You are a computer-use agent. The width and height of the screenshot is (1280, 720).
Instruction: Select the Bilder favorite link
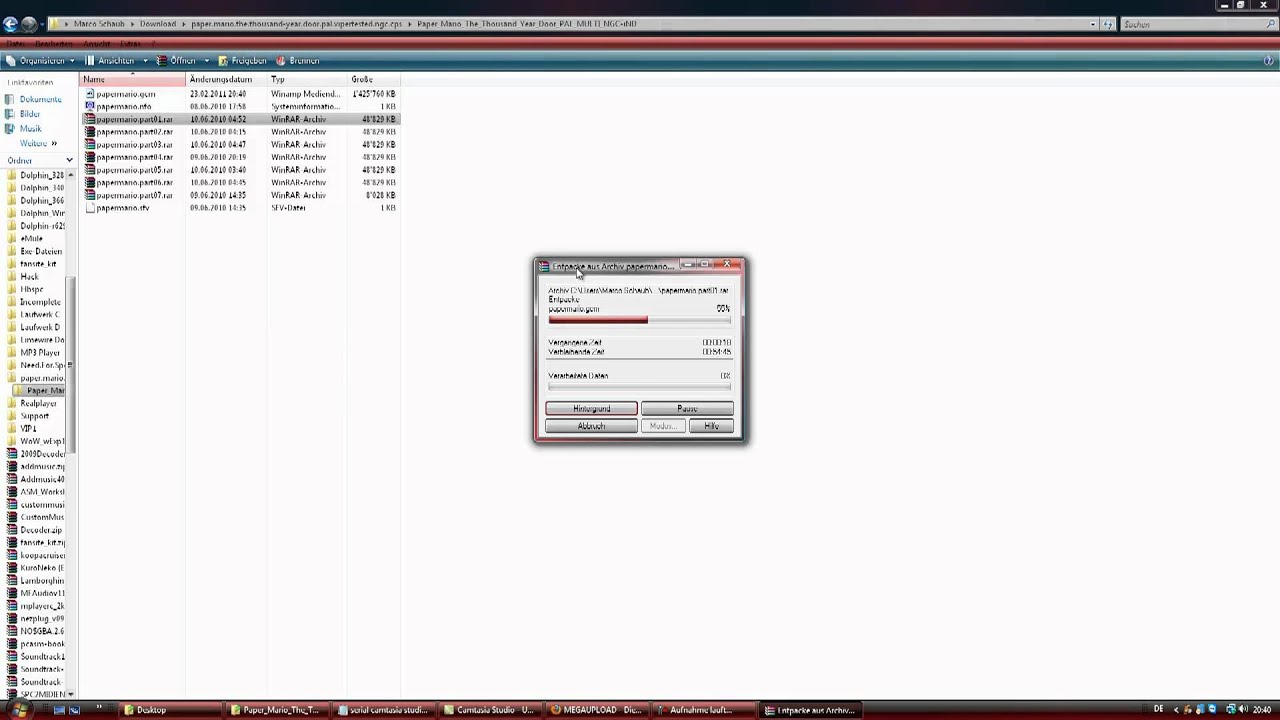pos(30,114)
